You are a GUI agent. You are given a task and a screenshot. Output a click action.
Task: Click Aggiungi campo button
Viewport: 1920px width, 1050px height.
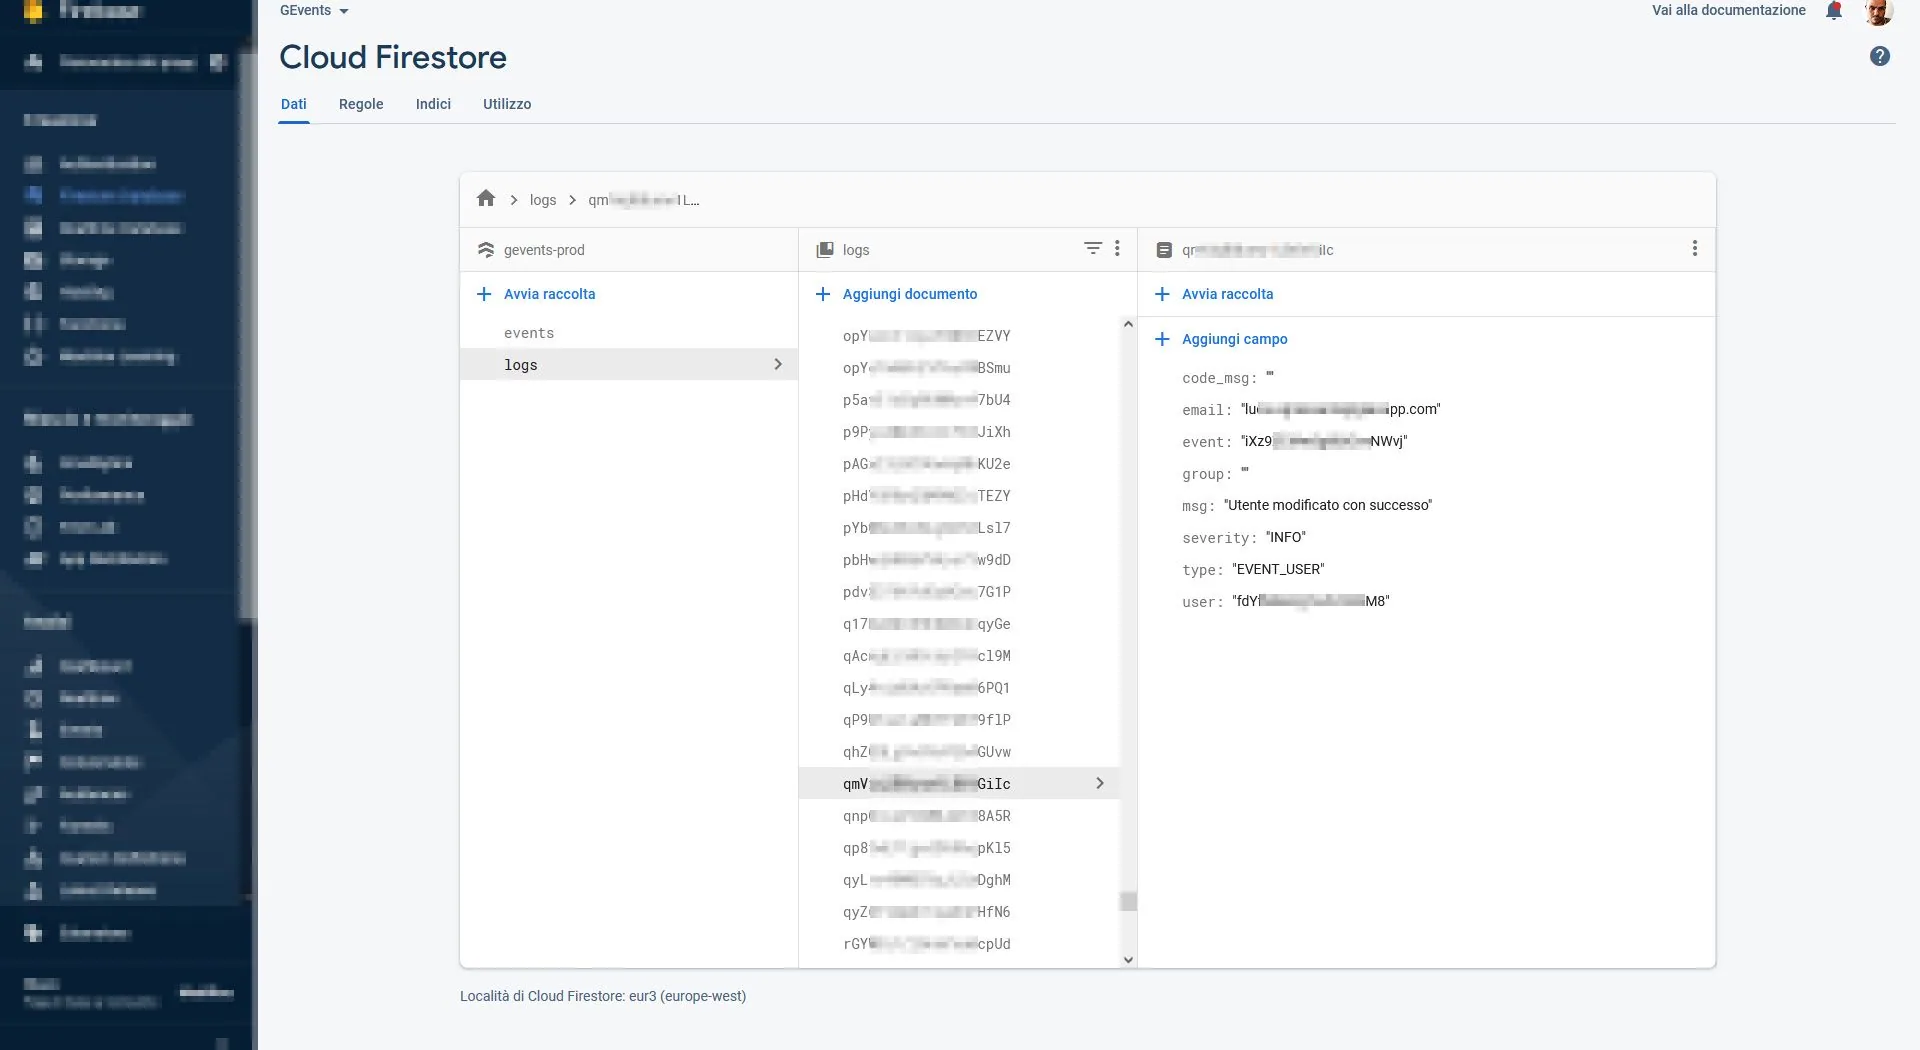point(1235,339)
